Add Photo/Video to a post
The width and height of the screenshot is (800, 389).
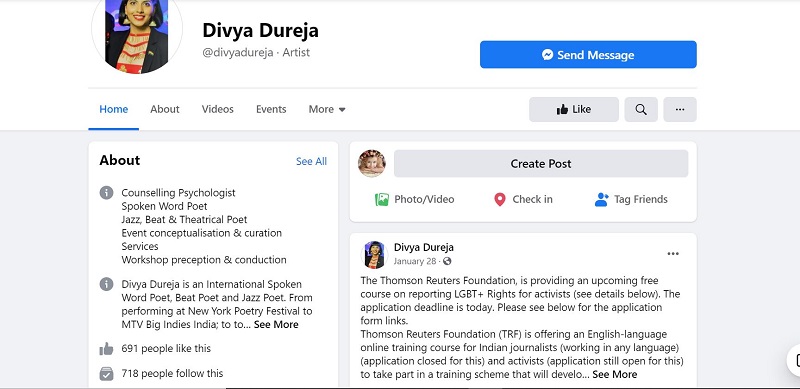(414, 199)
